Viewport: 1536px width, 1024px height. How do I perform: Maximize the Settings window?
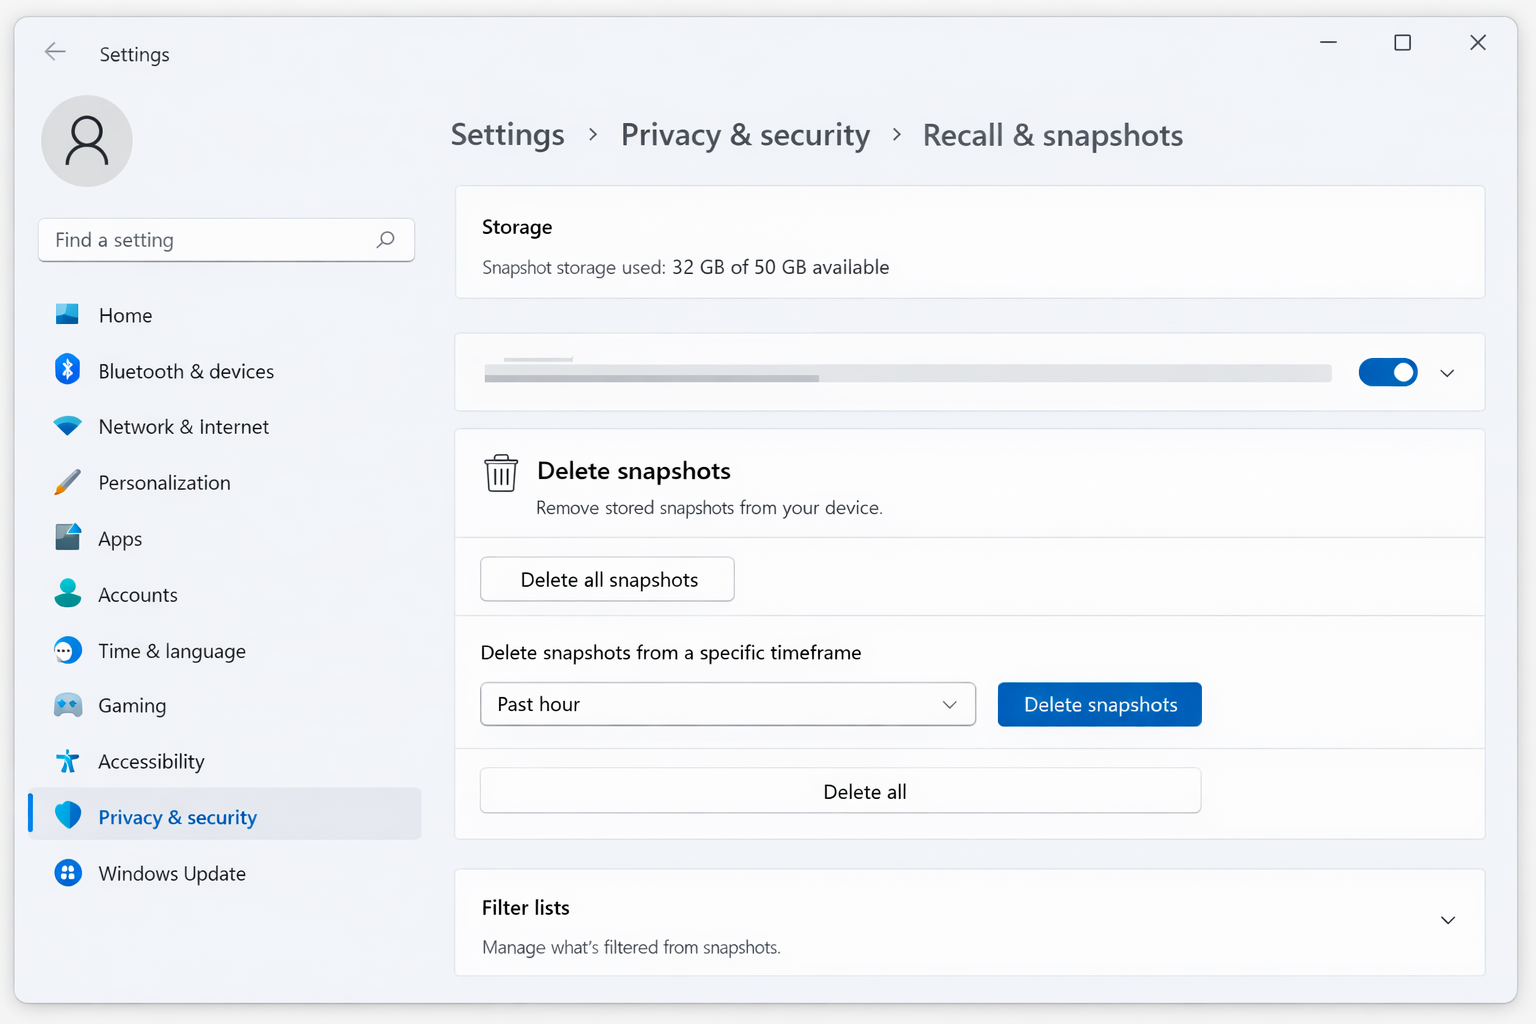point(1403,42)
